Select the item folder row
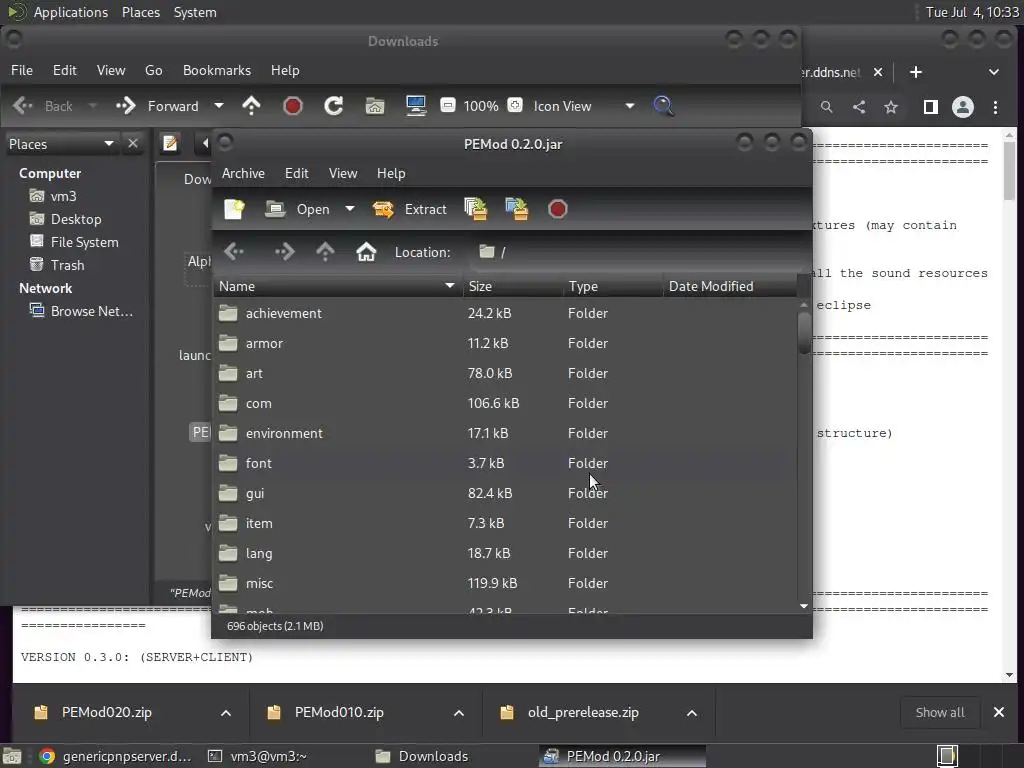 pyautogui.click(x=505, y=524)
